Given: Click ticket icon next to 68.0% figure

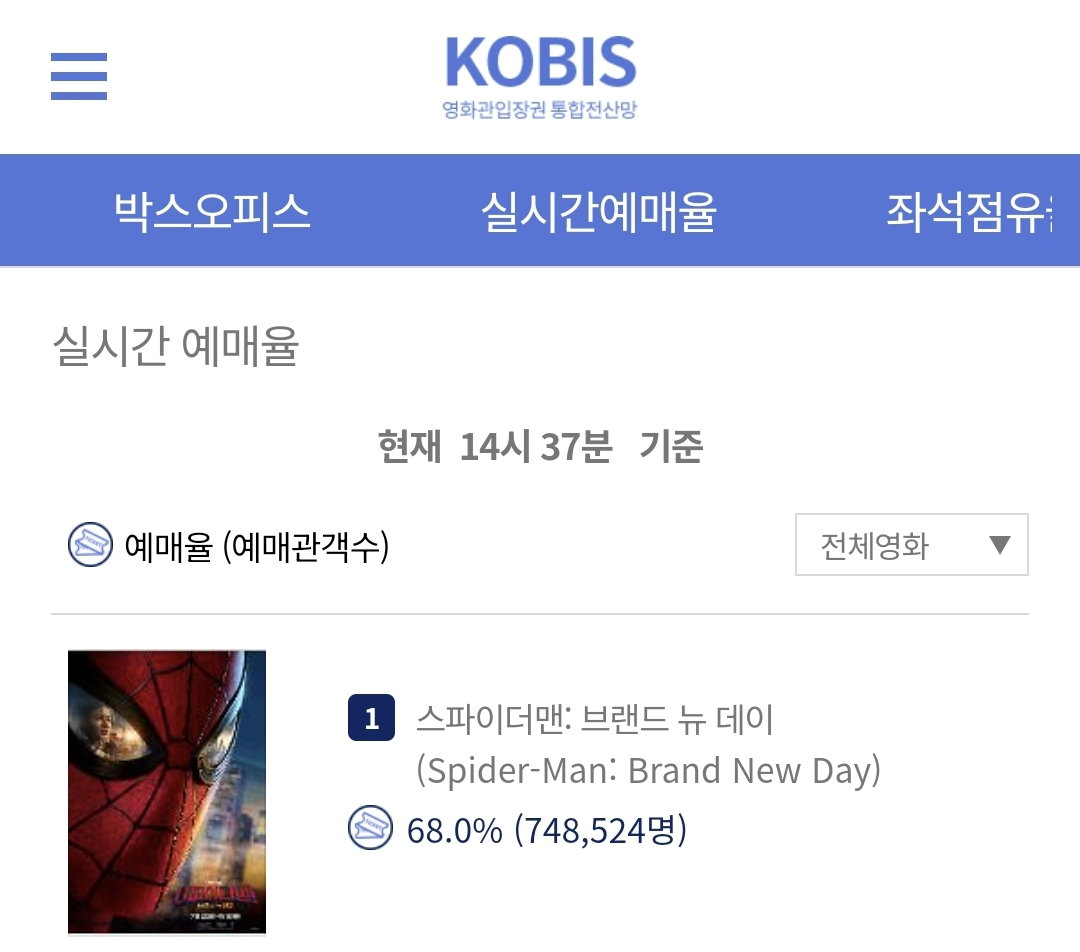Looking at the screenshot, I should (x=371, y=827).
